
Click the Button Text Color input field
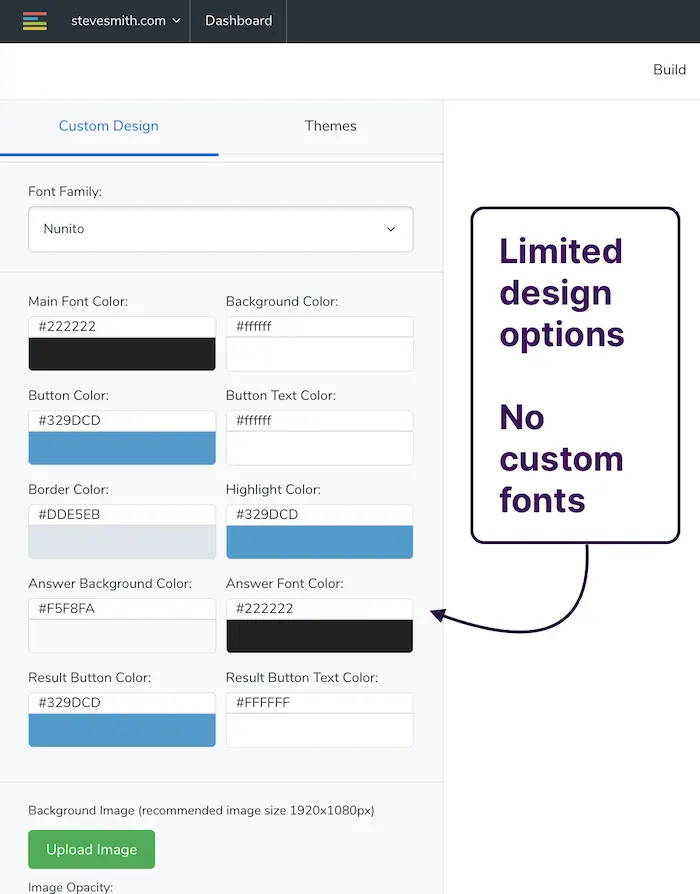pyautogui.click(x=319, y=420)
